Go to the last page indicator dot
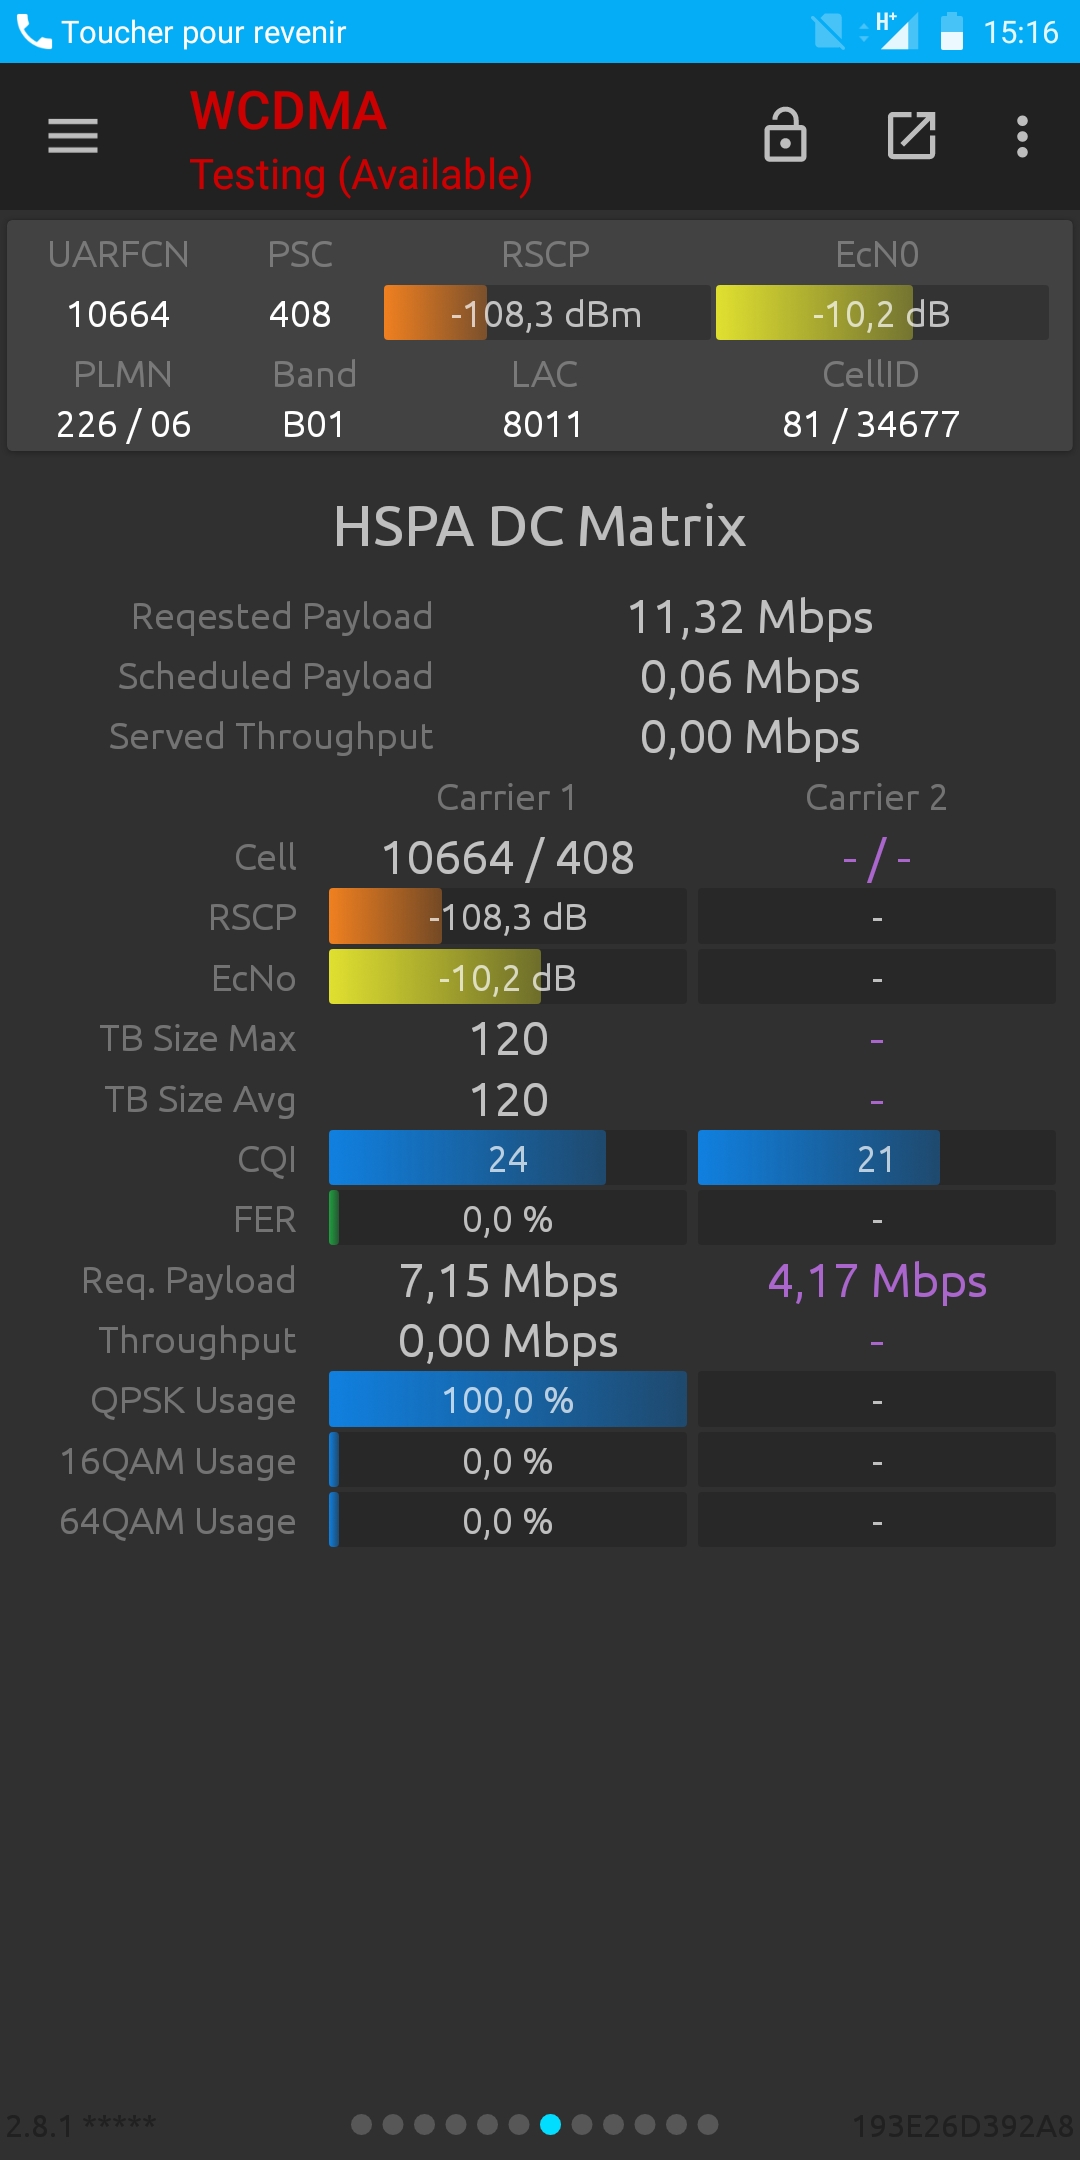The width and height of the screenshot is (1080, 2160). click(708, 2124)
